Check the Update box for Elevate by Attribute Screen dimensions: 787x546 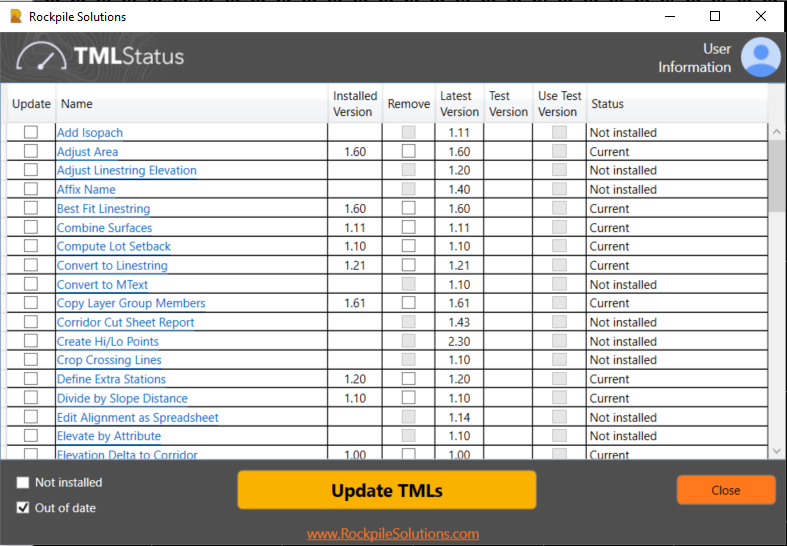tap(31, 435)
